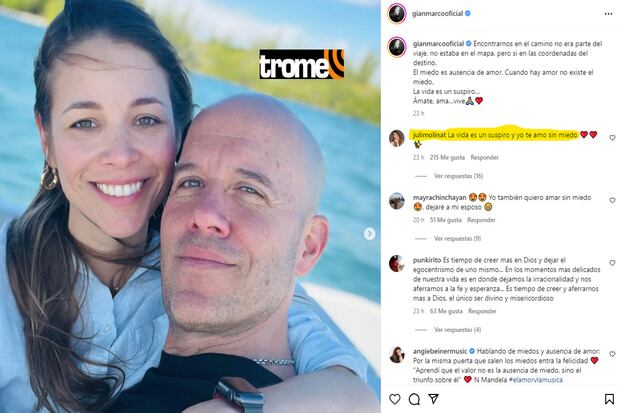Like julimolinat's comment with the heart toggle

tap(612, 138)
